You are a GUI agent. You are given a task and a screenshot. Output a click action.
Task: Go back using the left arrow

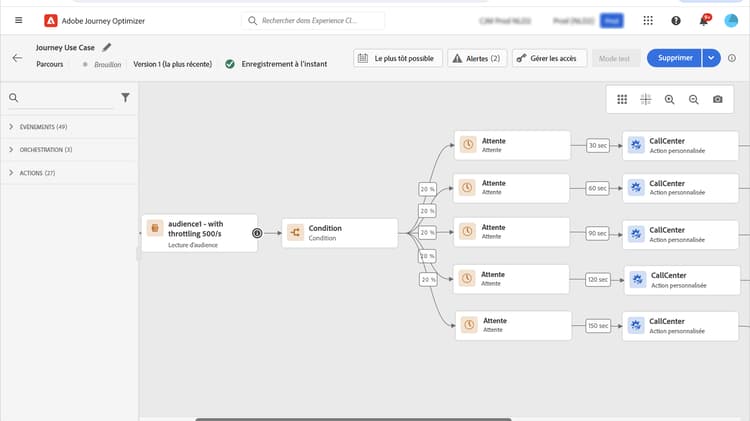point(17,58)
